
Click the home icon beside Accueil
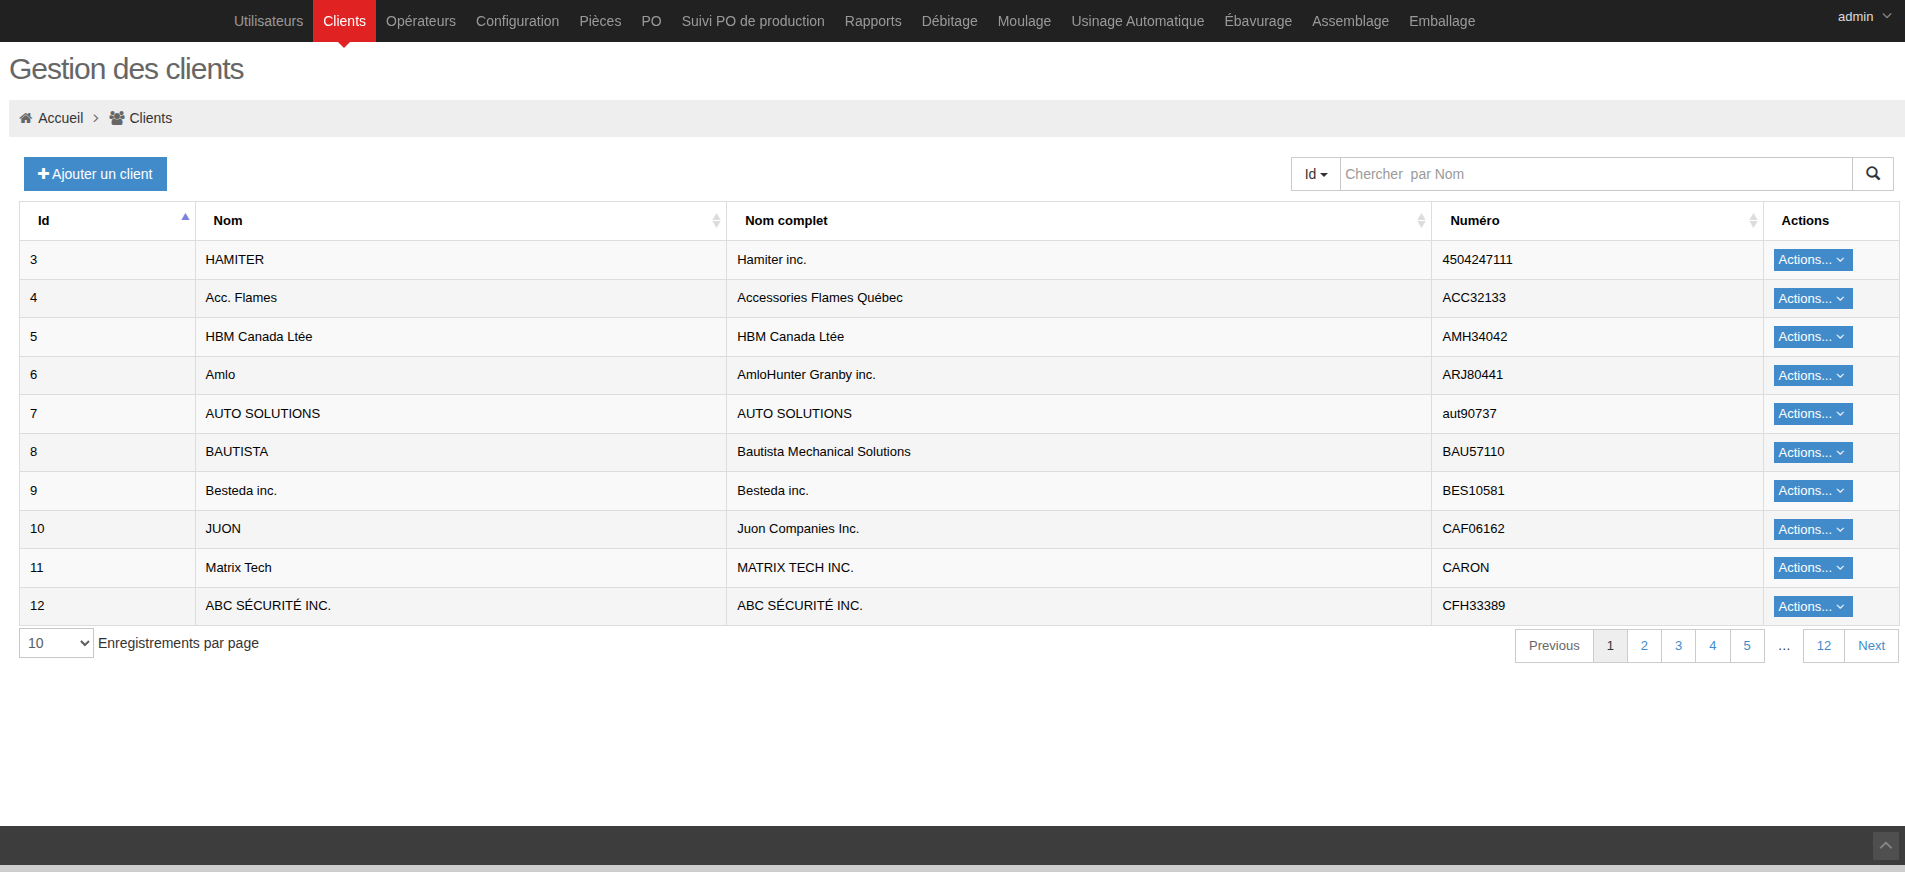(x=26, y=118)
